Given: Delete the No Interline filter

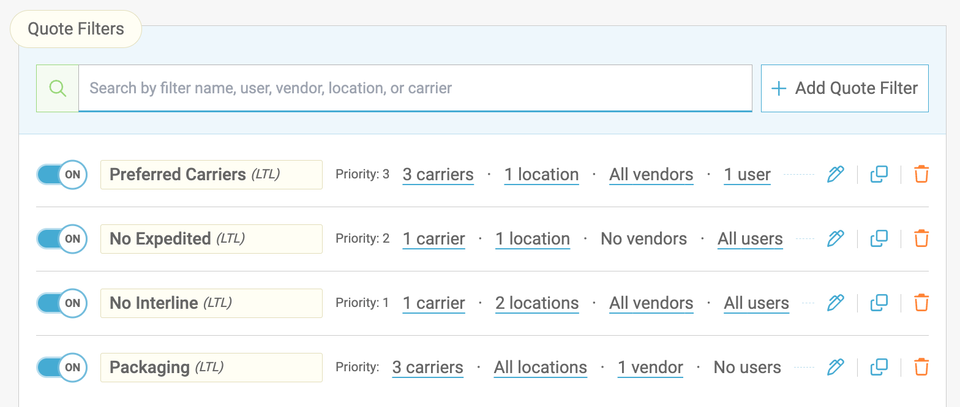Looking at the screenshot, I should coord(921,303).
